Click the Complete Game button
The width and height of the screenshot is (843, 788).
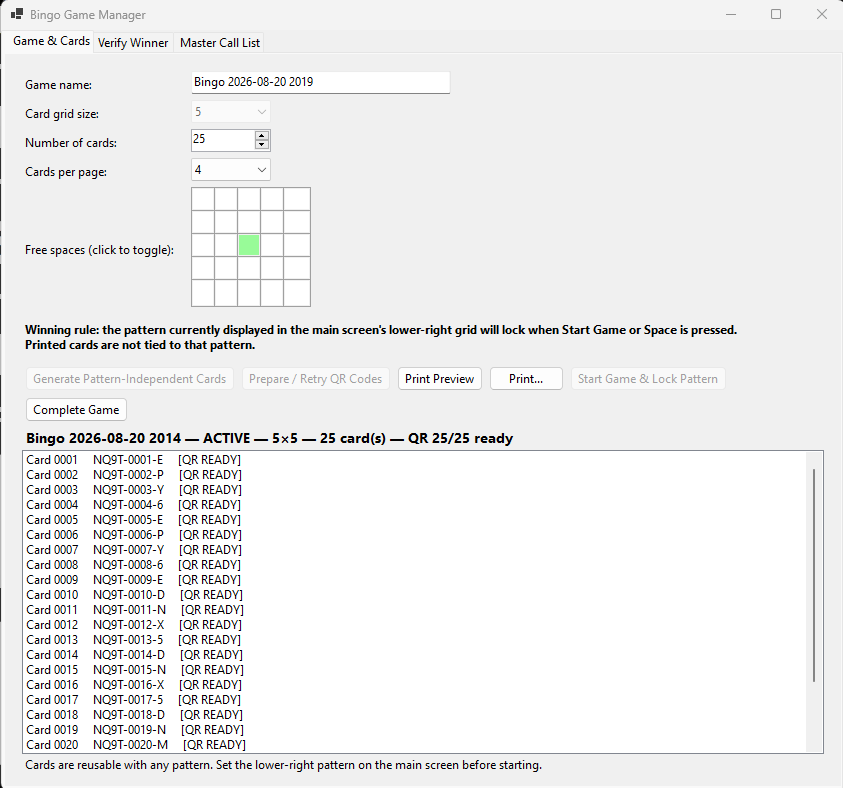(76, 410)
